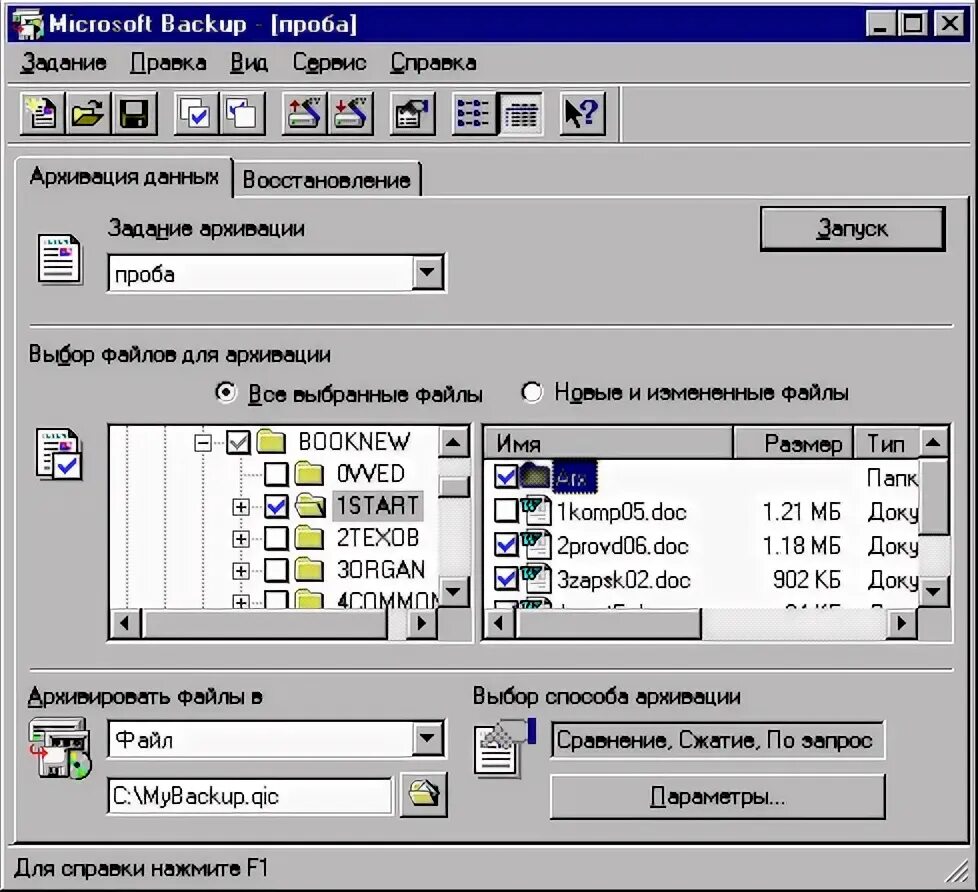This screenshot has width=978, height=892.
Task: Click the C:\MyBackup.qic path input field
Action: (250, 796)
